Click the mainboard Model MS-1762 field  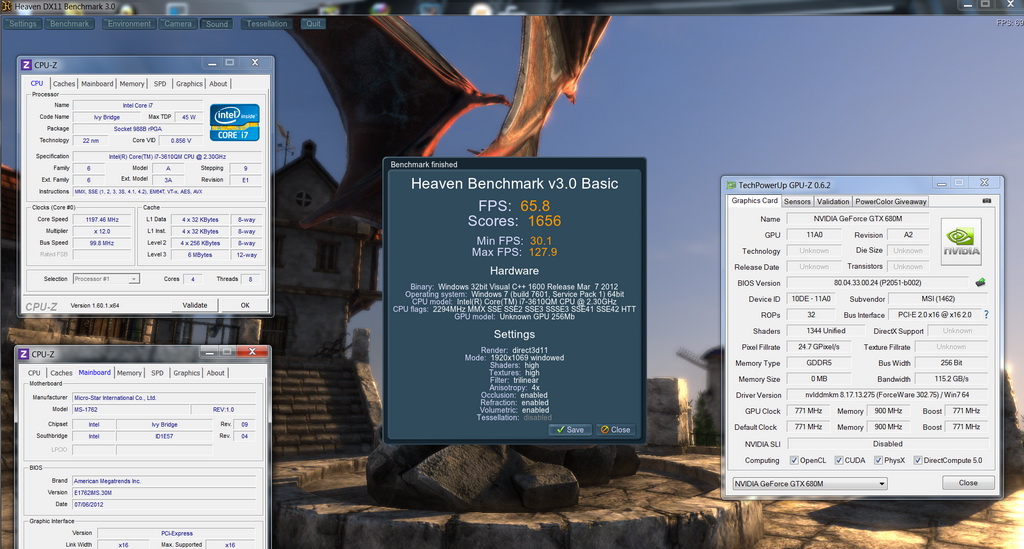[x=131, y=409]
